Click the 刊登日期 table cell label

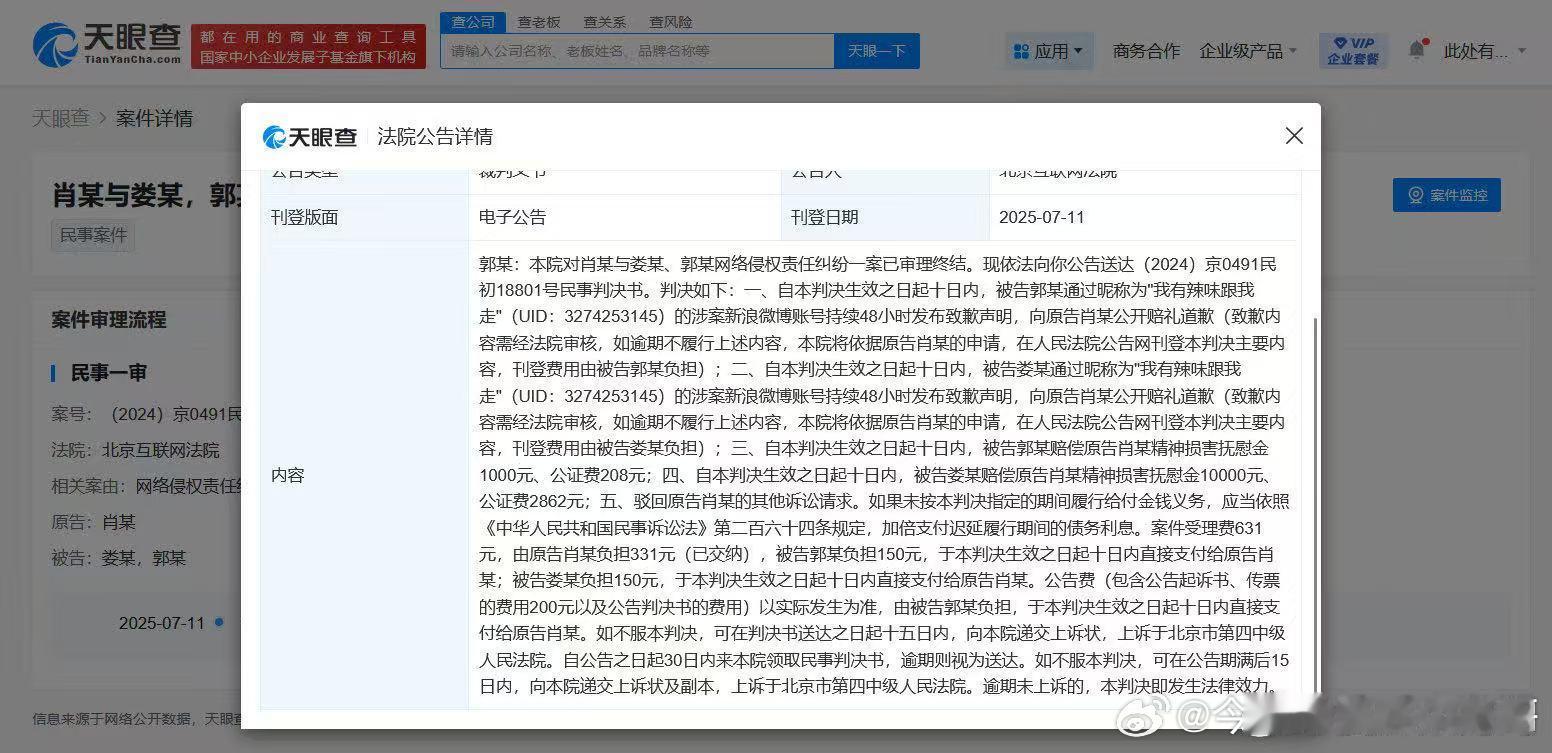[x=824, y=217]
